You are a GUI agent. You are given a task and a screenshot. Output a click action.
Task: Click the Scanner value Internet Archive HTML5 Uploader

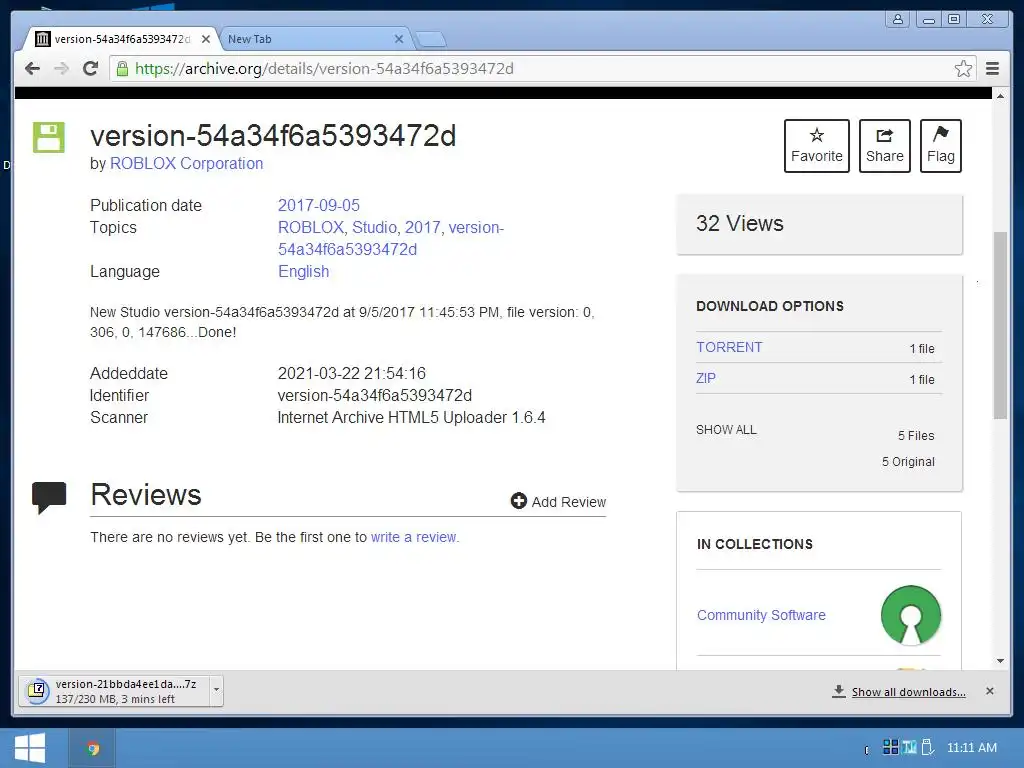[x=411, y=417]
